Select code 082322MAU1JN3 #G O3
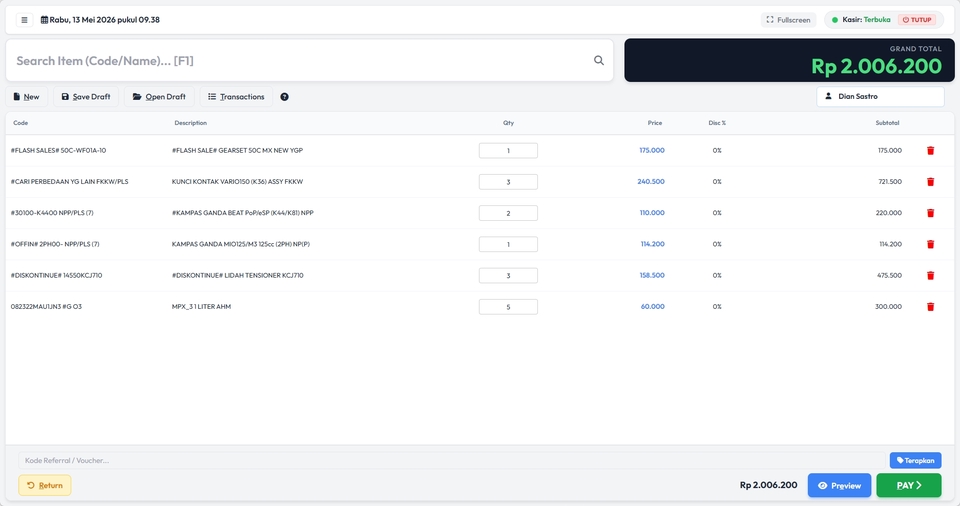The height and width of the screenshot is (506, 960). coord(46,306)
